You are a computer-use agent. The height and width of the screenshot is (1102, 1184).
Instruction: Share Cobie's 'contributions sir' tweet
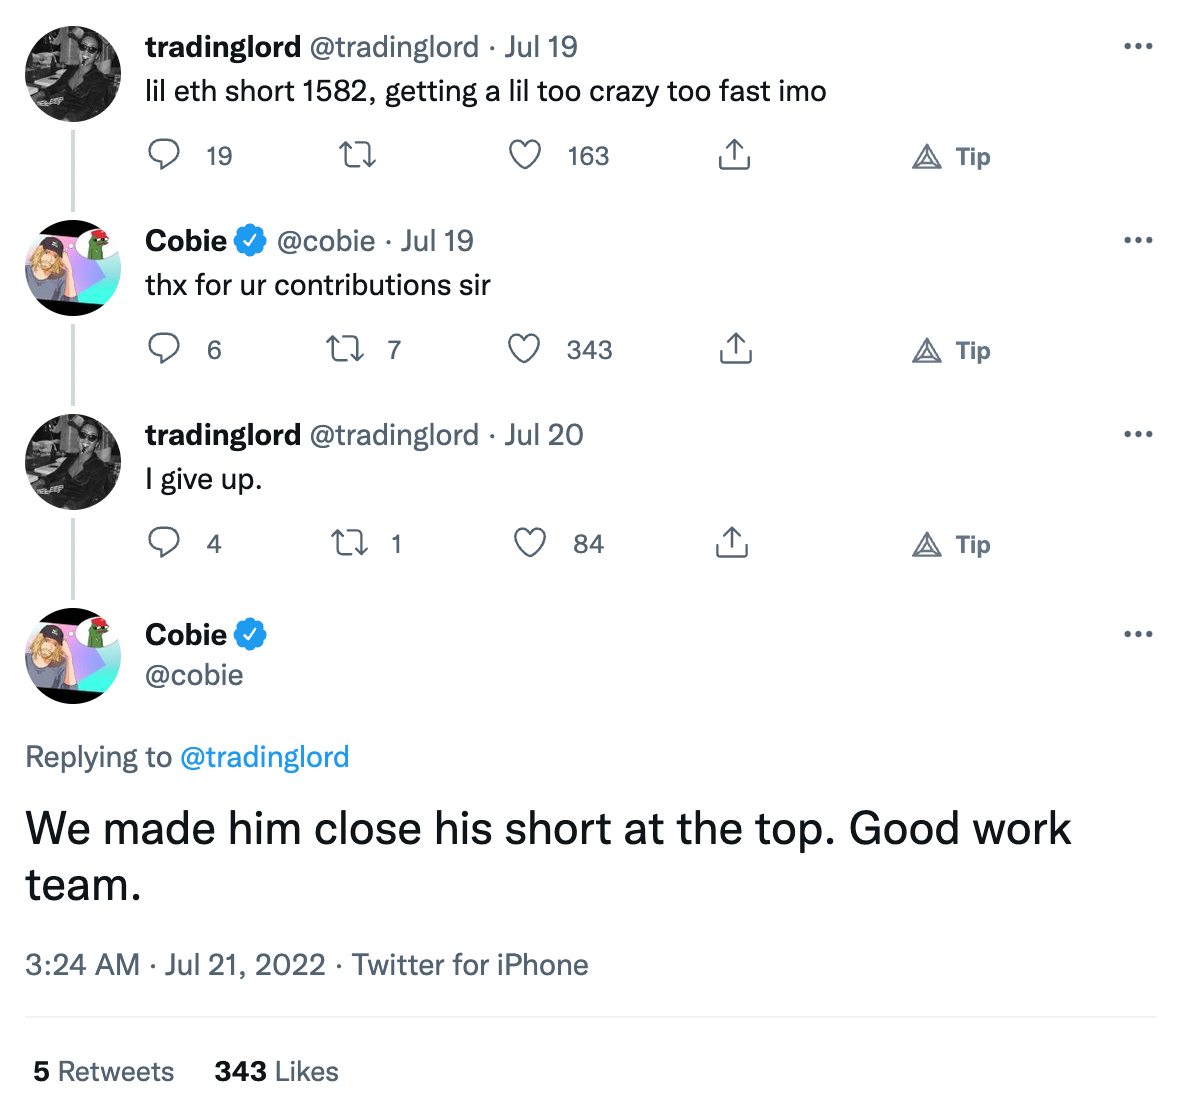tap(734, 349)
